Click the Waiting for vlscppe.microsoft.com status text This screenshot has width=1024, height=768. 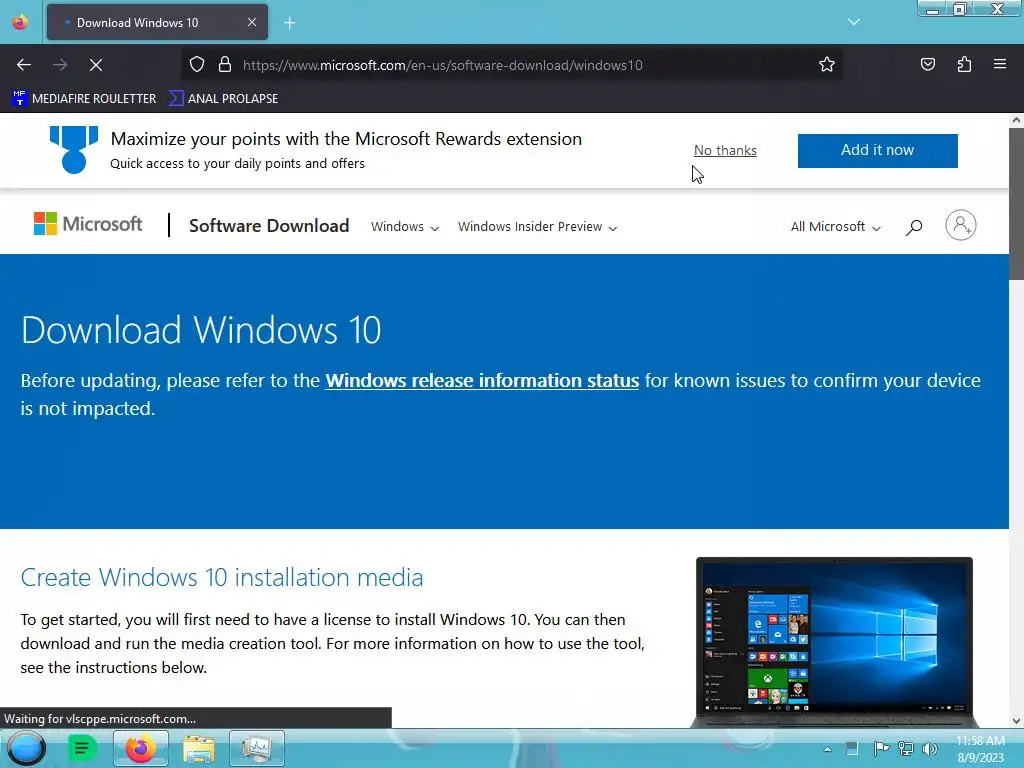100,718
